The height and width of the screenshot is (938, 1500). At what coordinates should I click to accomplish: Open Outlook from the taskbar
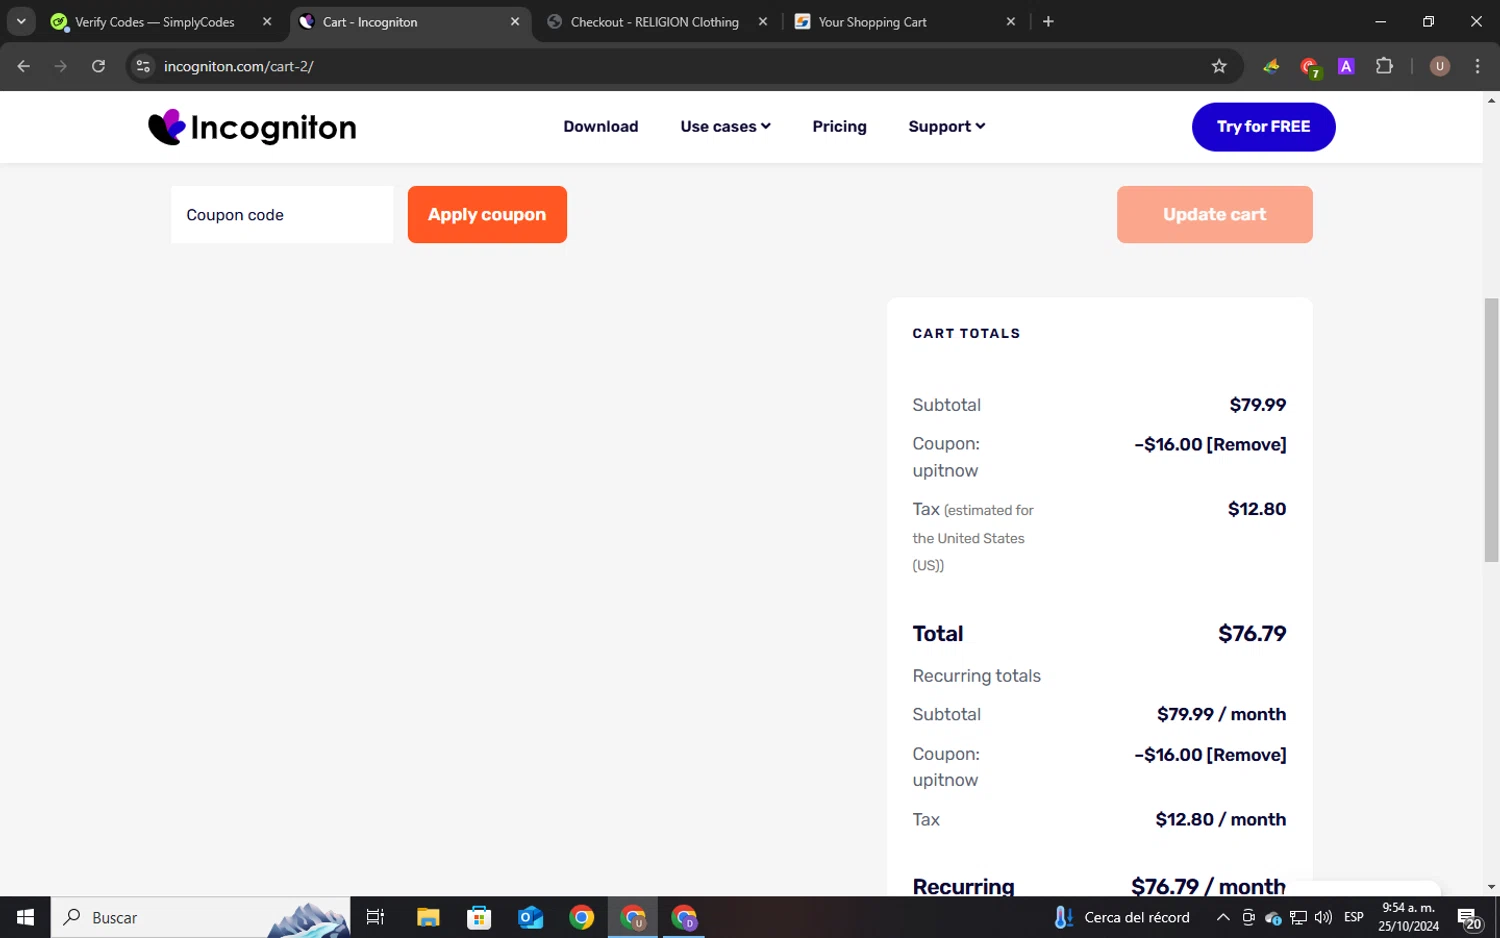click(530, 917)
